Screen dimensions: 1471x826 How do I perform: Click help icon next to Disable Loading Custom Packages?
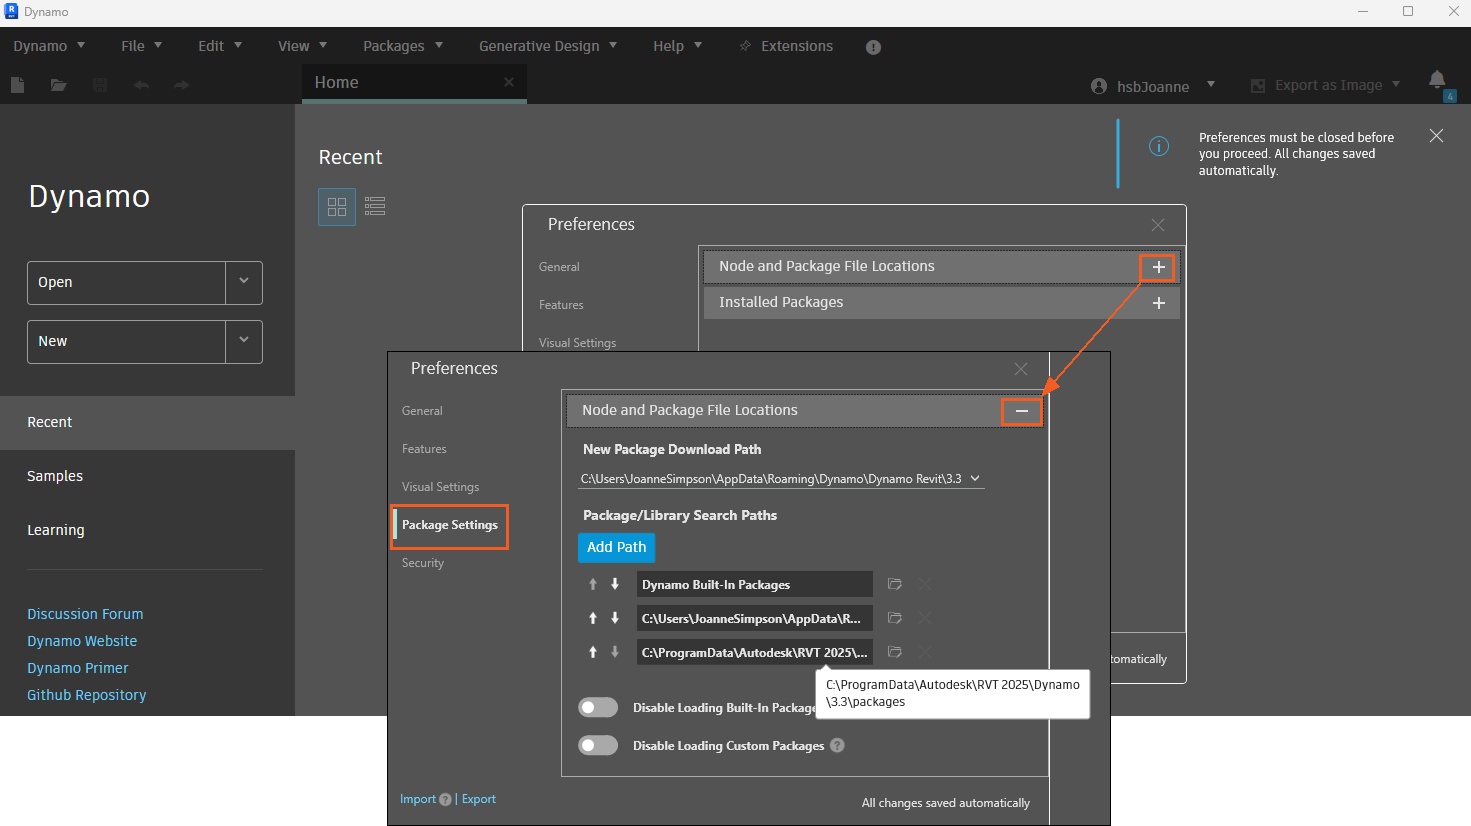(837, 745)
